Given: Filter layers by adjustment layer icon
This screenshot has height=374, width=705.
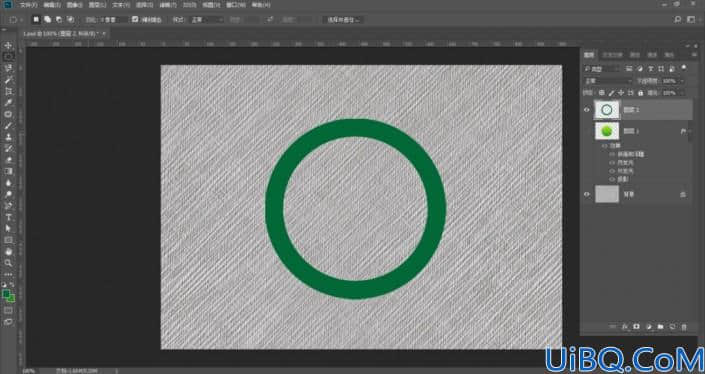Looking at the screenshot, I should pyautogui.click(x=640, y=69).
